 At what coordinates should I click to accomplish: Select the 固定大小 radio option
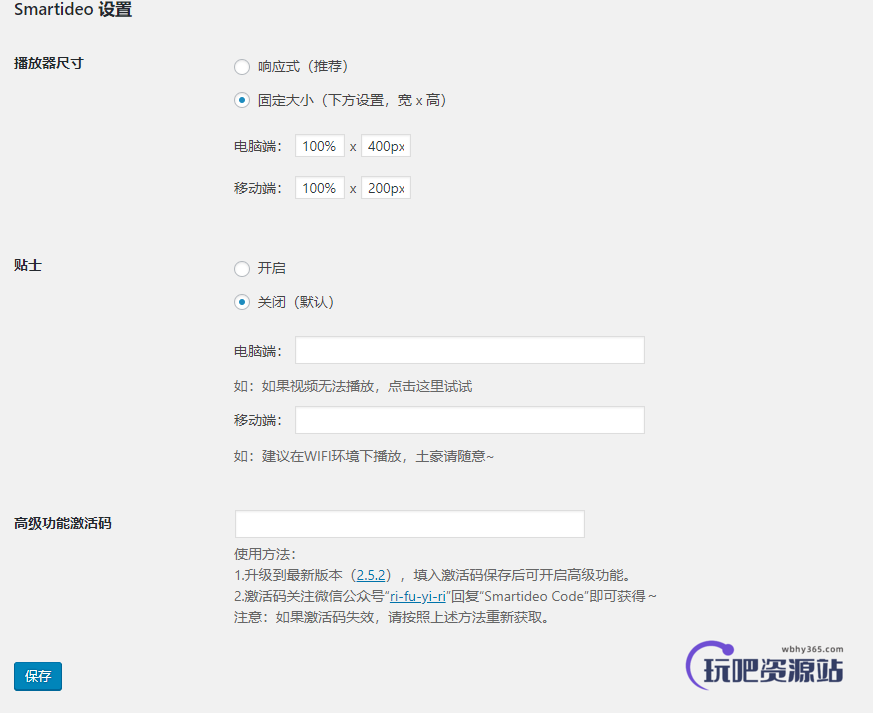point(242,101)
